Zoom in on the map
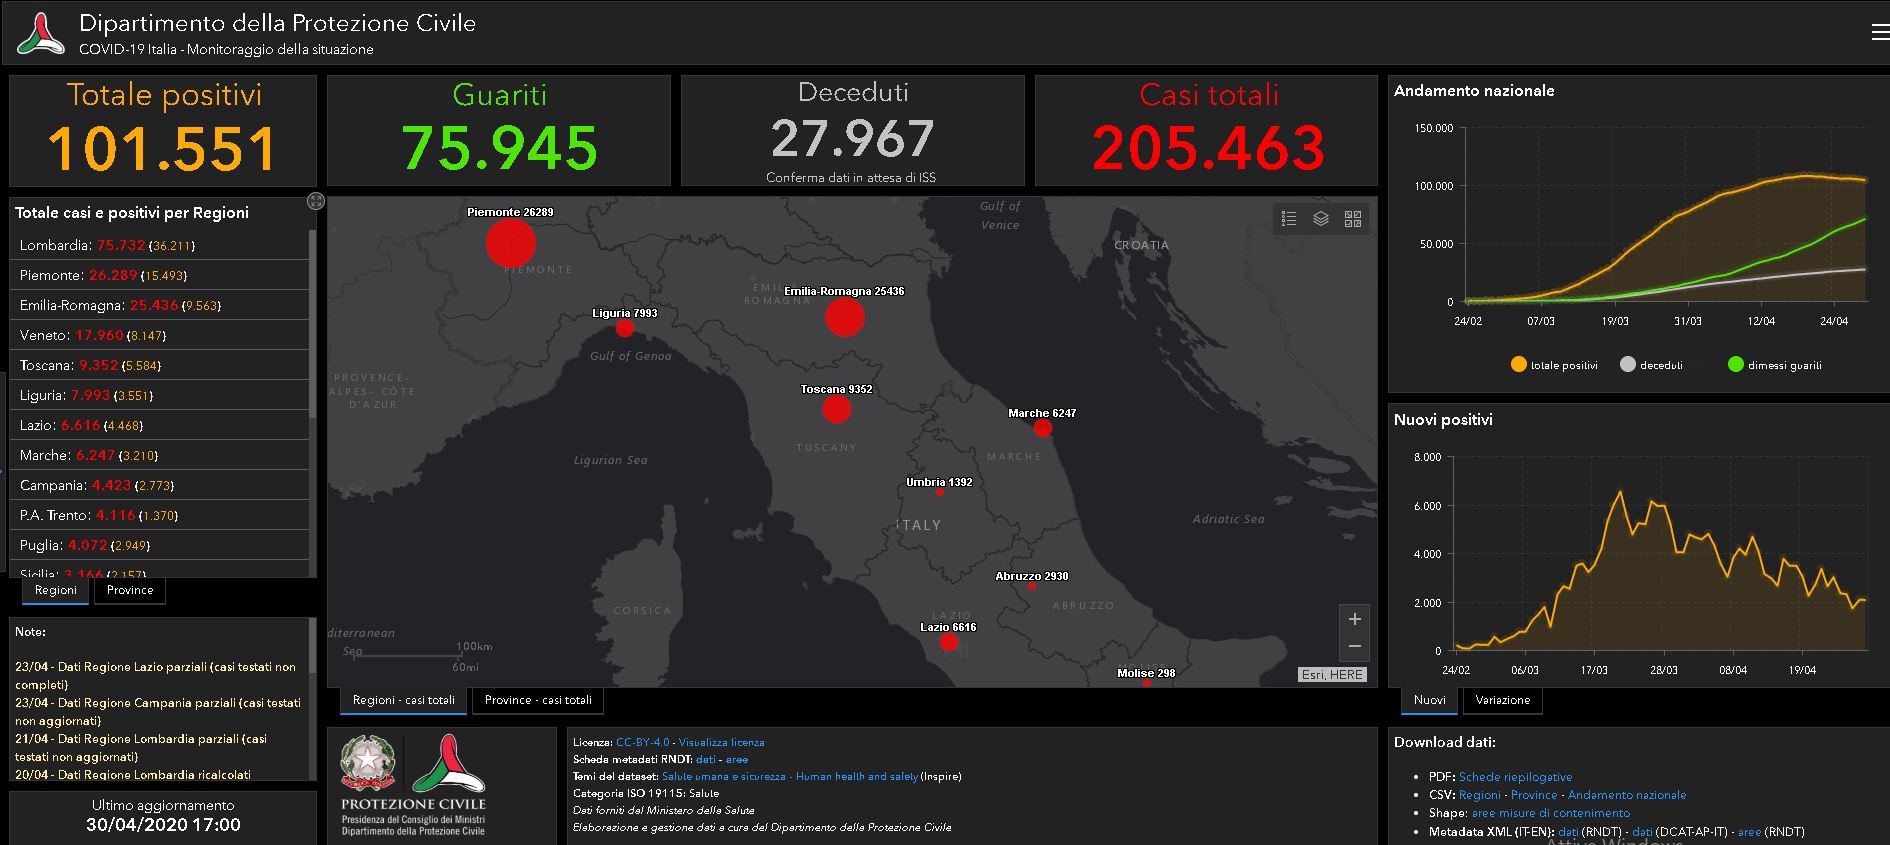The width and height of the screenshot is (1890, 845). point(1354,619)
